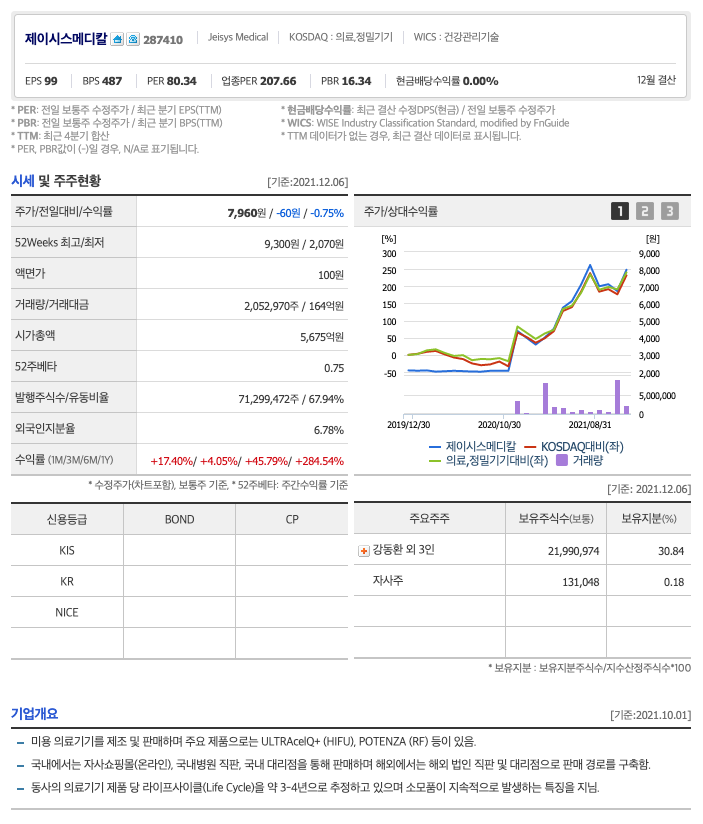Viewport: 703px width, 824px height.
Task: Click the [기준:2021.10.01] date label
Action: 650,715
